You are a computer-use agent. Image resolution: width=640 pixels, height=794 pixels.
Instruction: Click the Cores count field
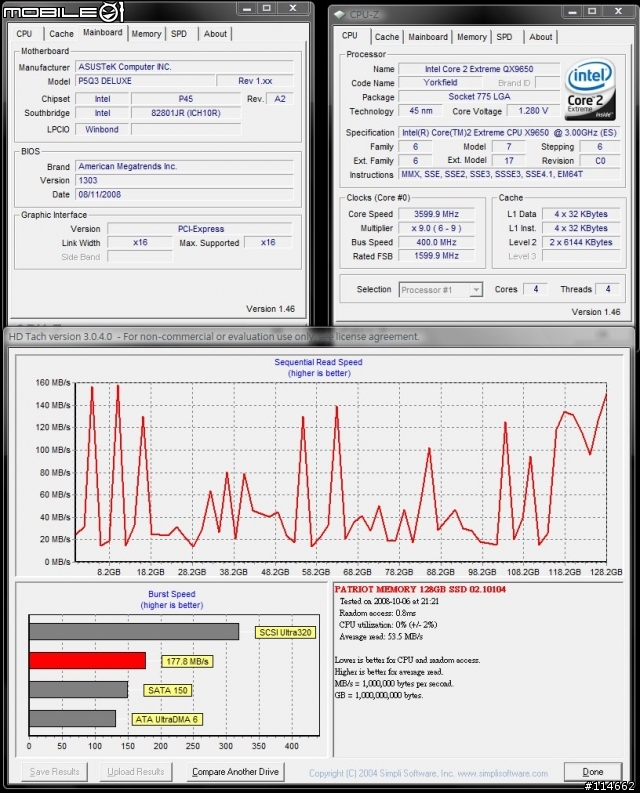point(536,289)
